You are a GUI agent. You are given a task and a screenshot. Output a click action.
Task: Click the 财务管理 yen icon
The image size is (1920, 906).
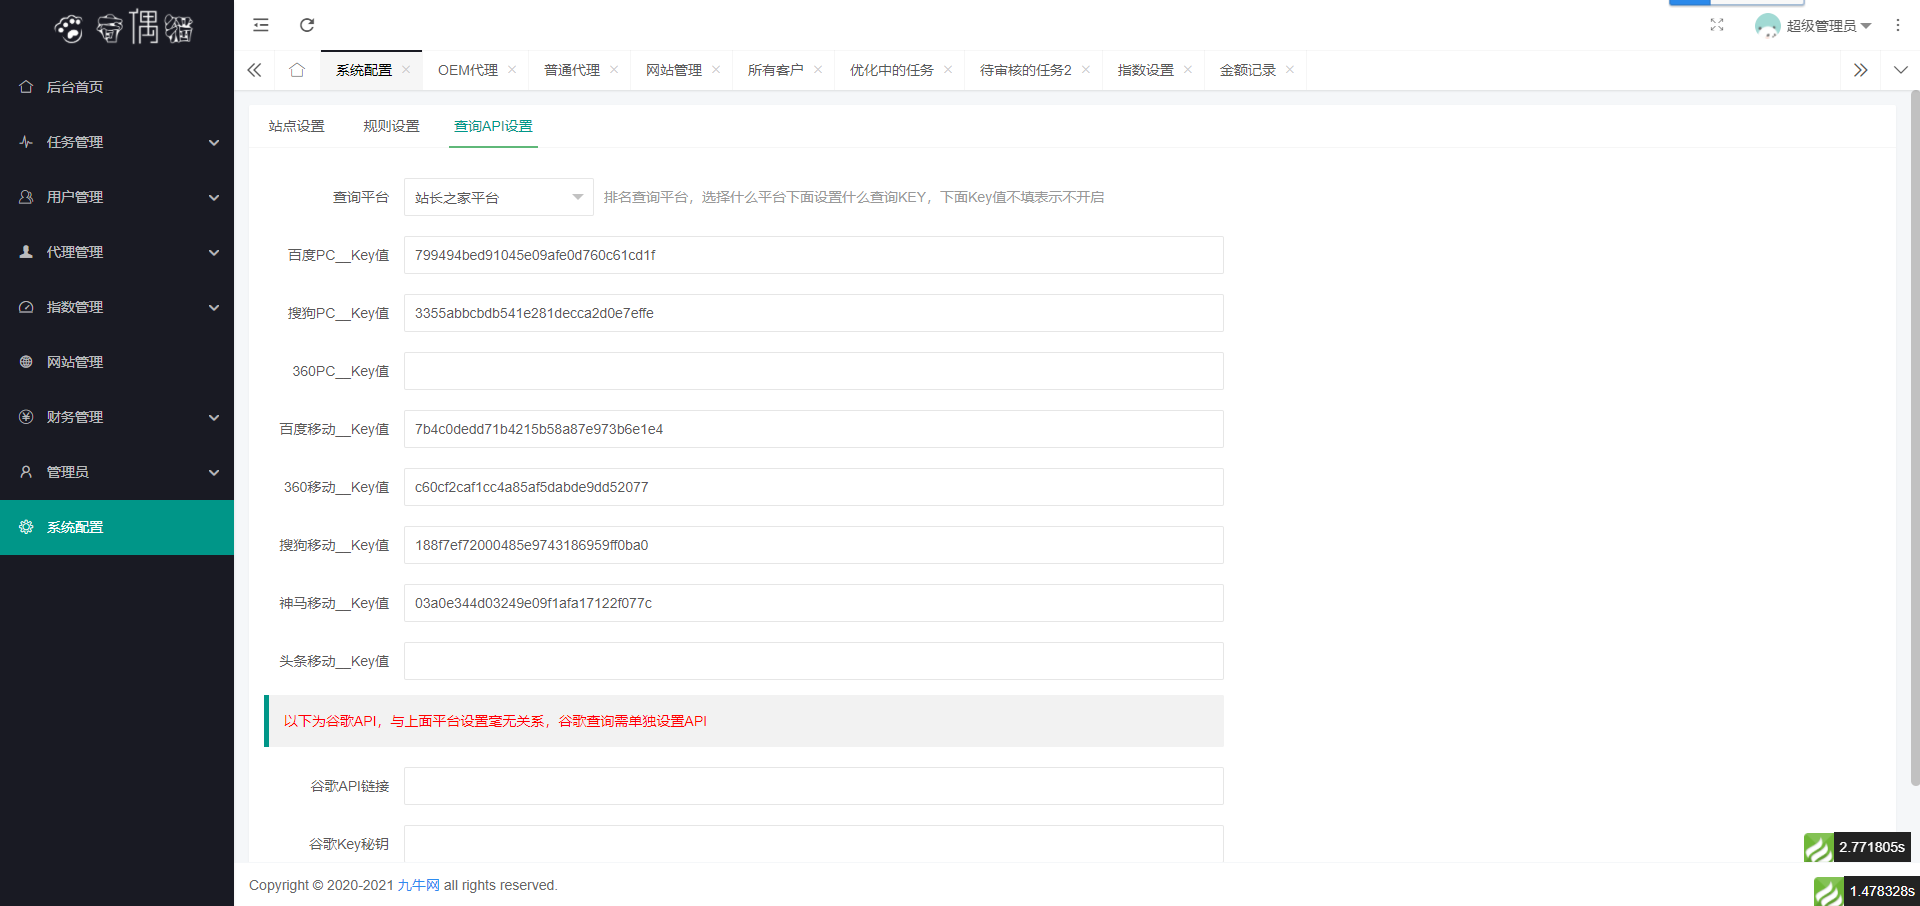point(26,417)
